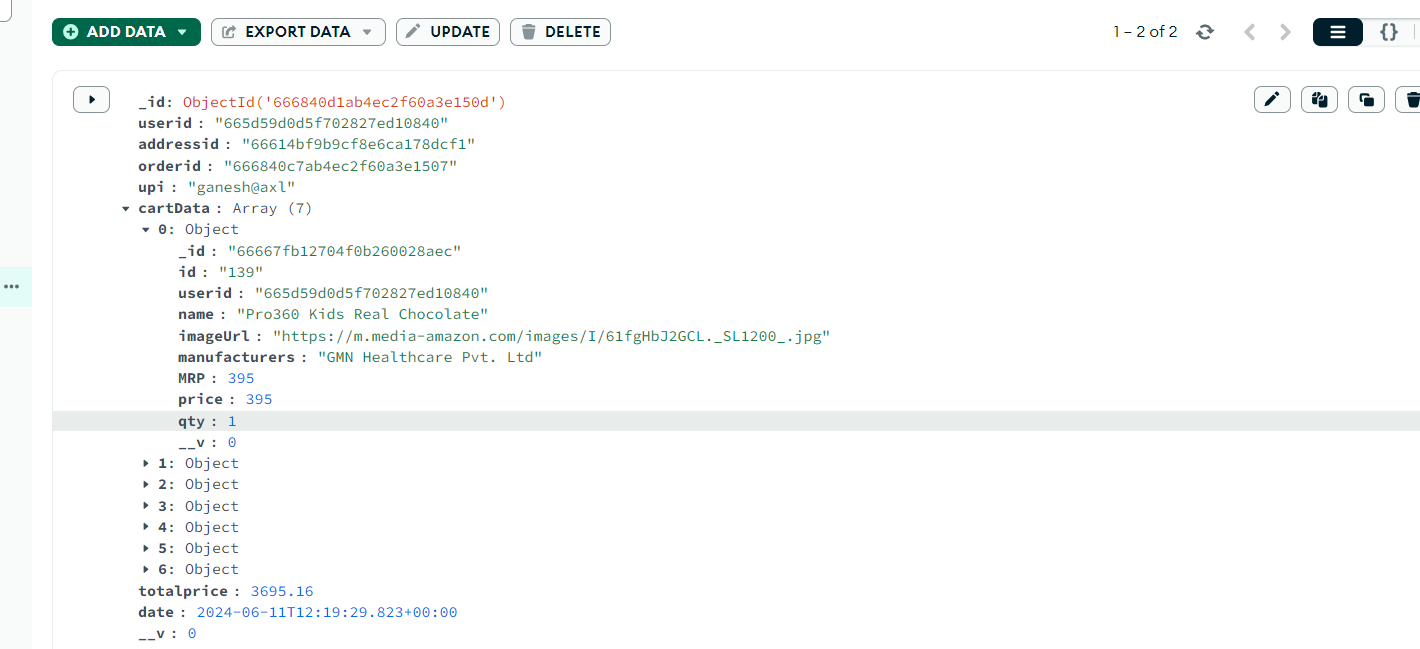Click the edit document pencil icon
Viewport: 1420px width, 649px height.
[1272, 99]
